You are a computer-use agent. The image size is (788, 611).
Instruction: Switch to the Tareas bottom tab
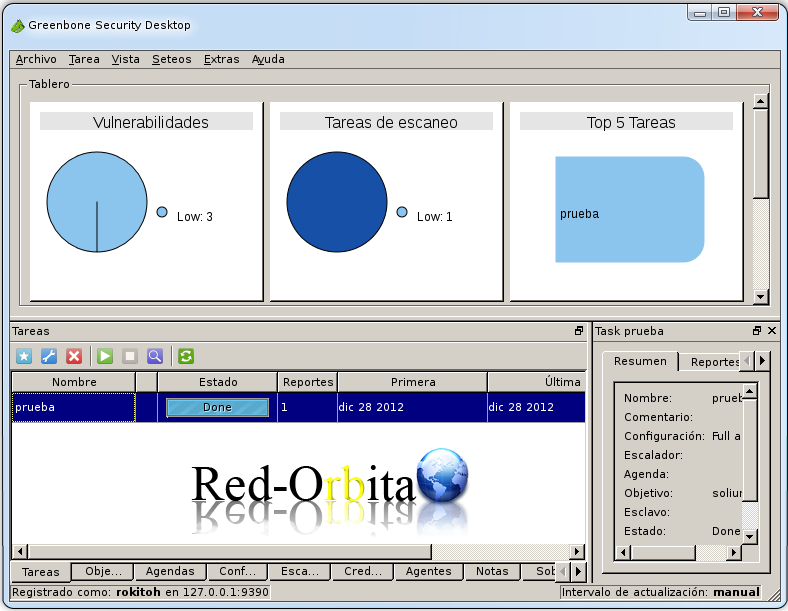coord(41,572)
